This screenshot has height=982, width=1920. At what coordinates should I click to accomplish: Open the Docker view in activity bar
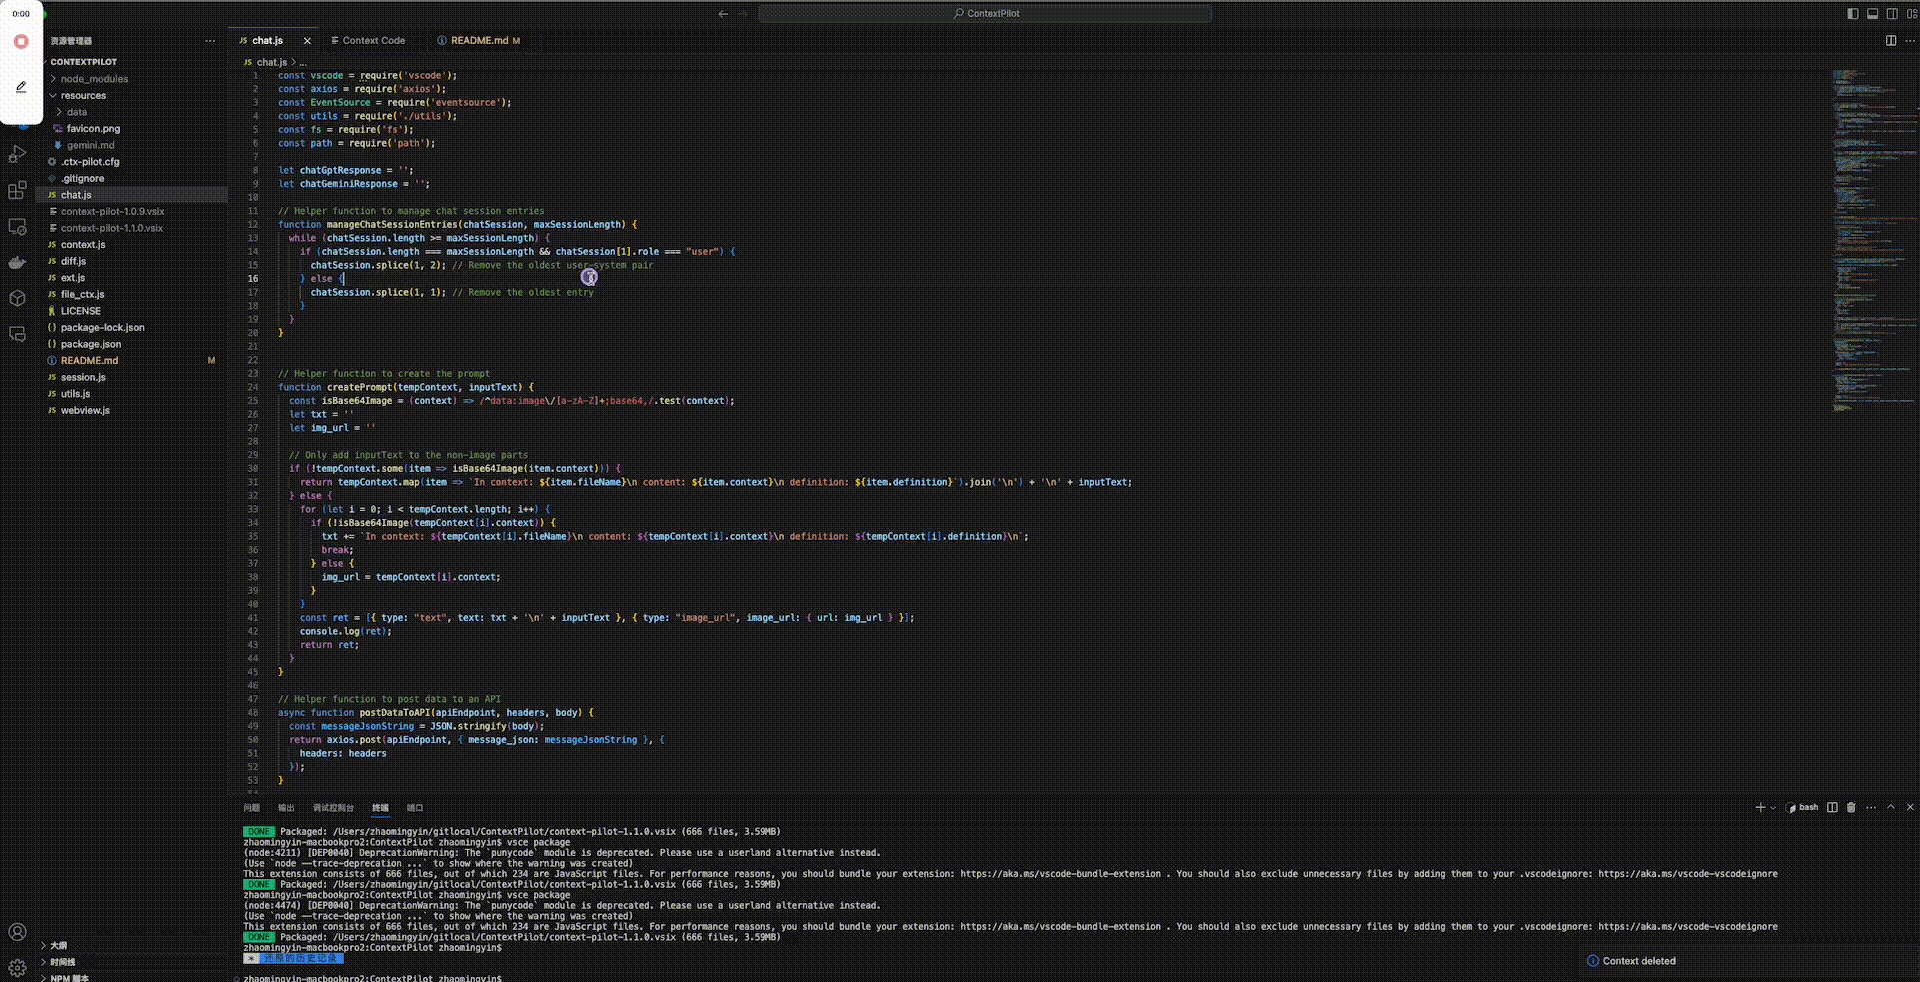click(x=17, y=262)
